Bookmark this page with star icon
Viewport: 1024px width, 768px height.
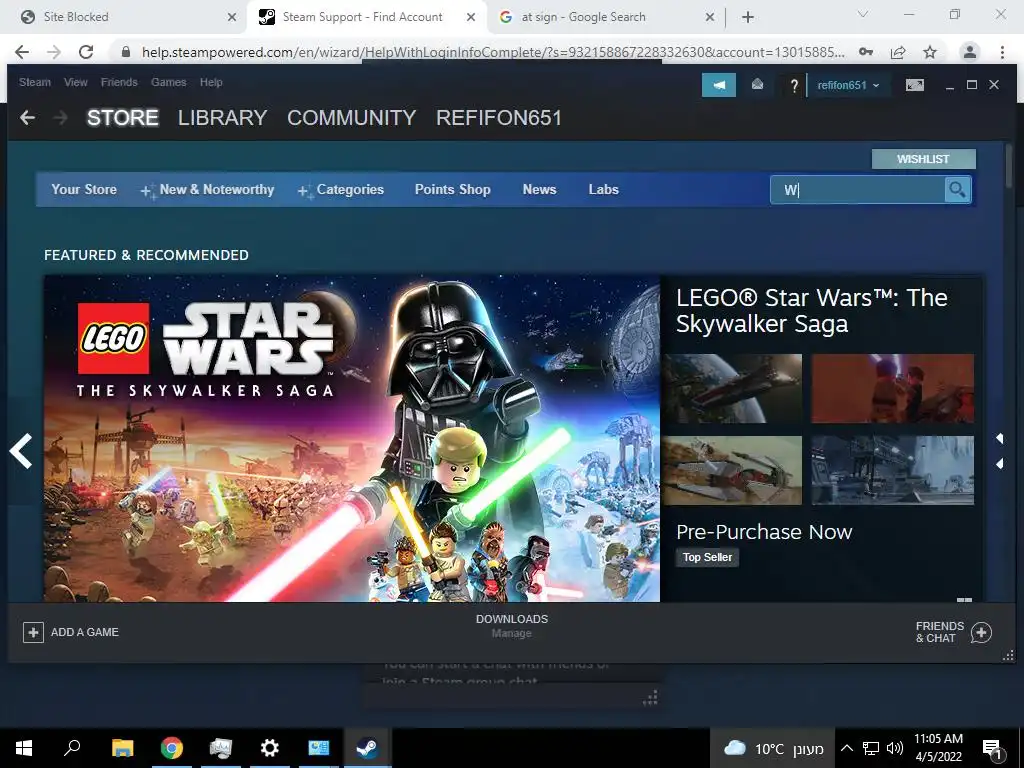pyautogui.click(x=930, y=52)
